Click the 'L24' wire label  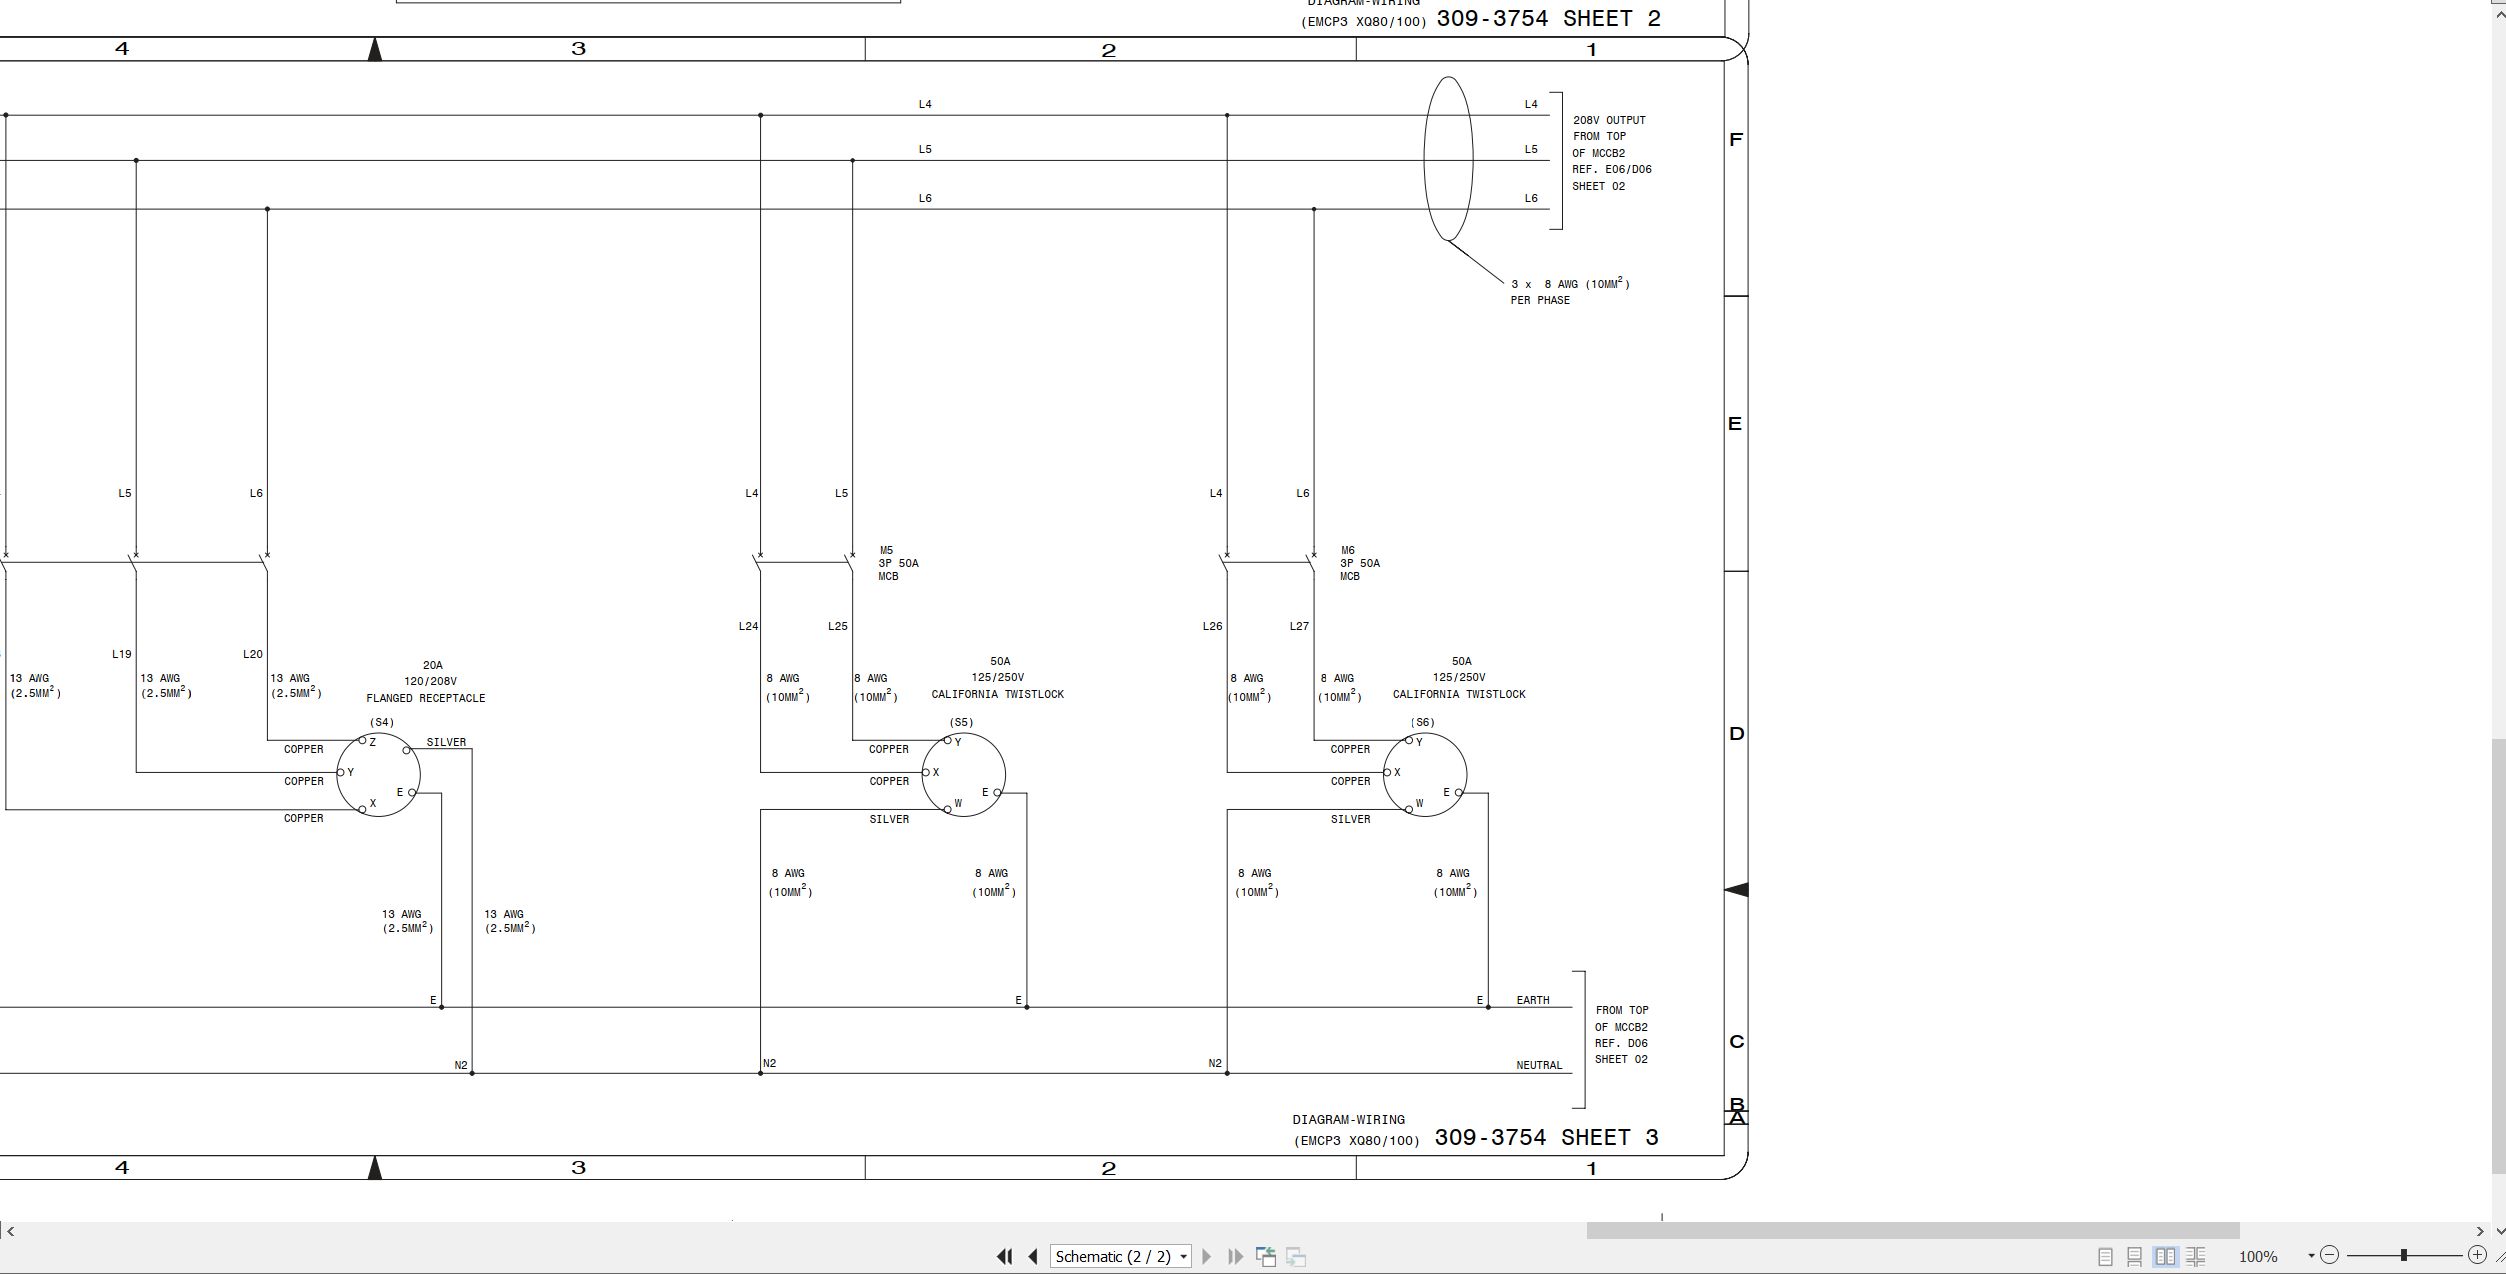click(x=748, y=626)
